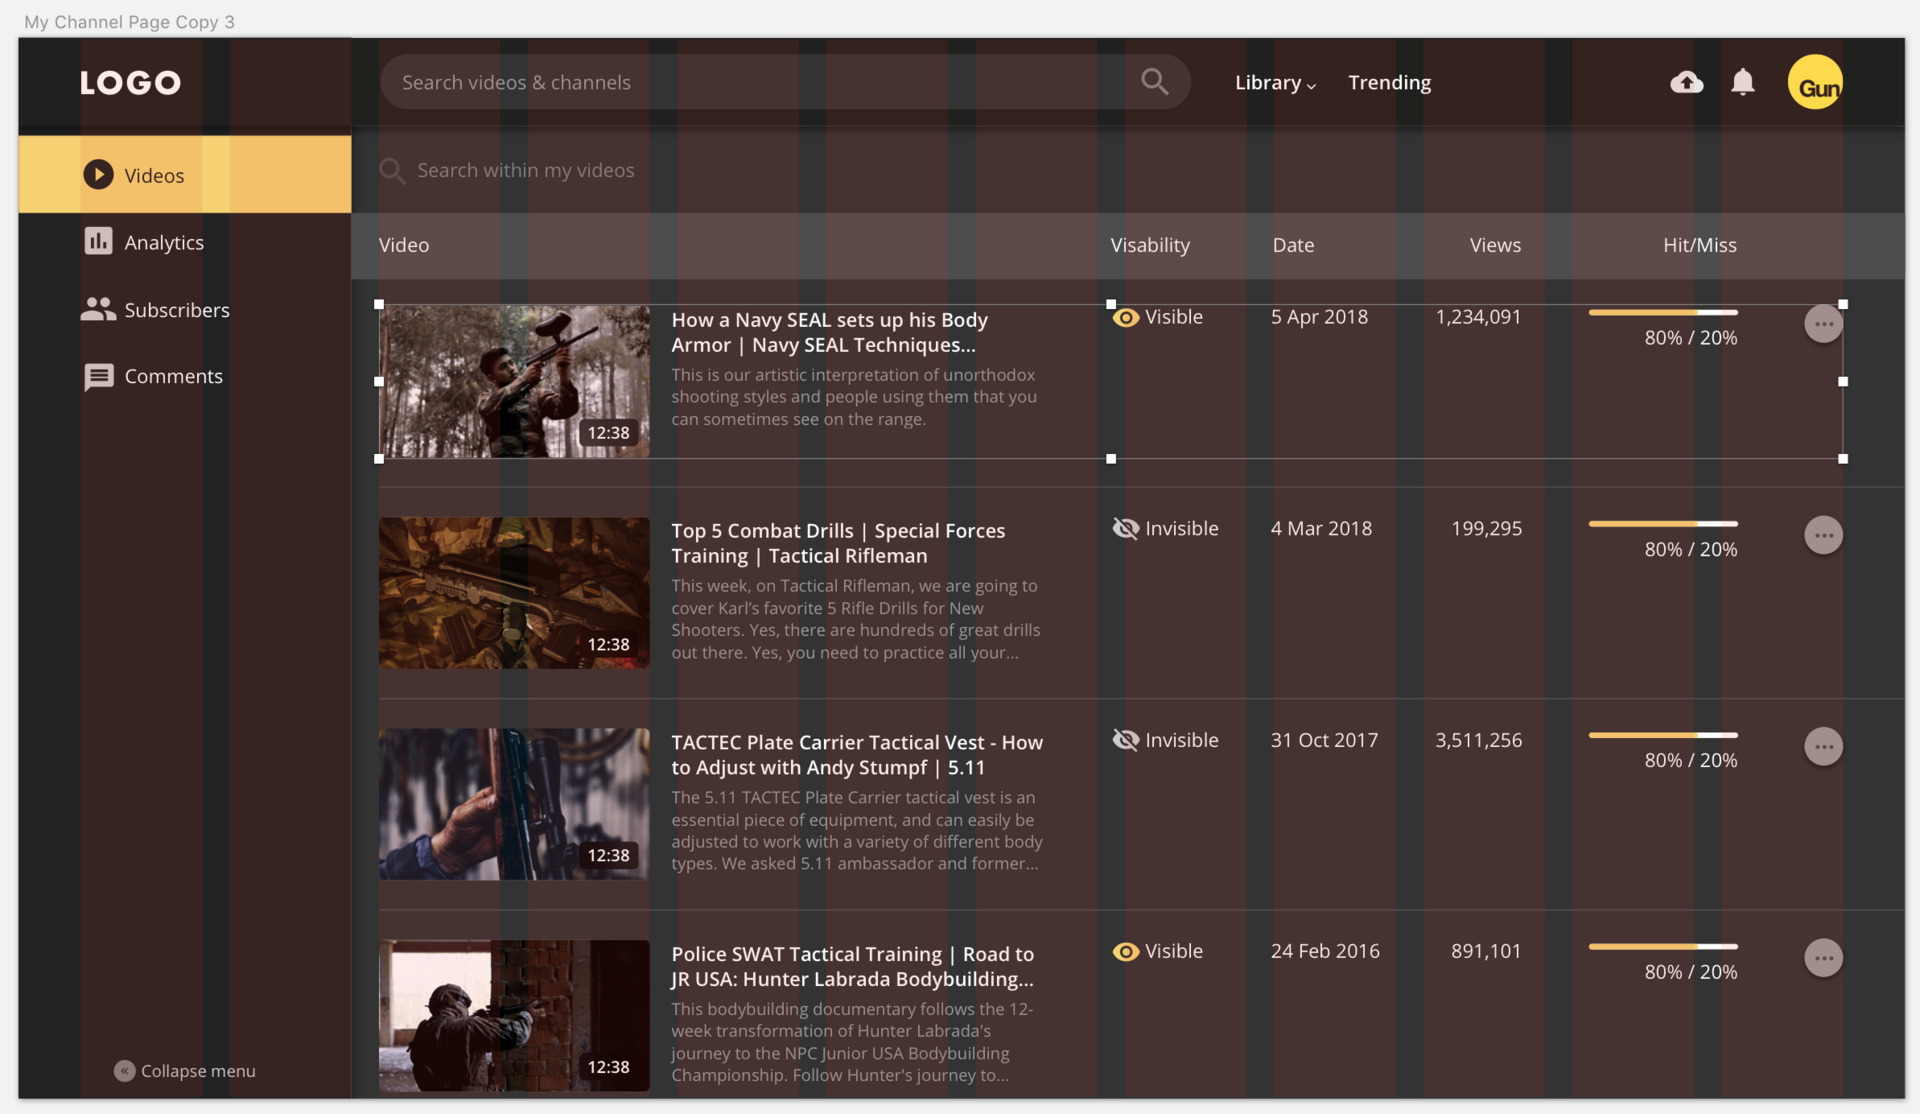The image size is (1920, 1114).
Task: Open title 'Police SWAT Tactical Training'
Action: 852,966
